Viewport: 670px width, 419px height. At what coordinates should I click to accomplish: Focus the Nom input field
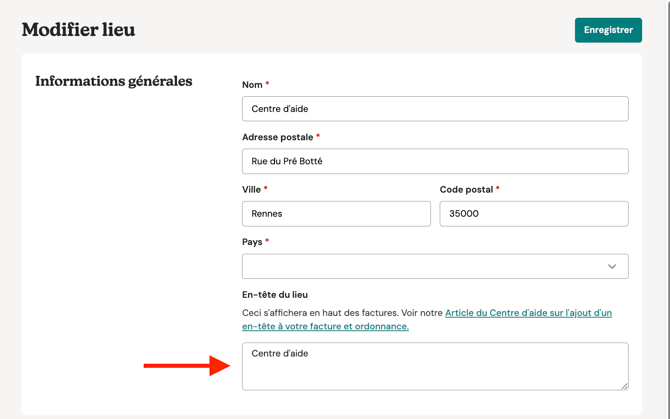(x=435, y=109)
